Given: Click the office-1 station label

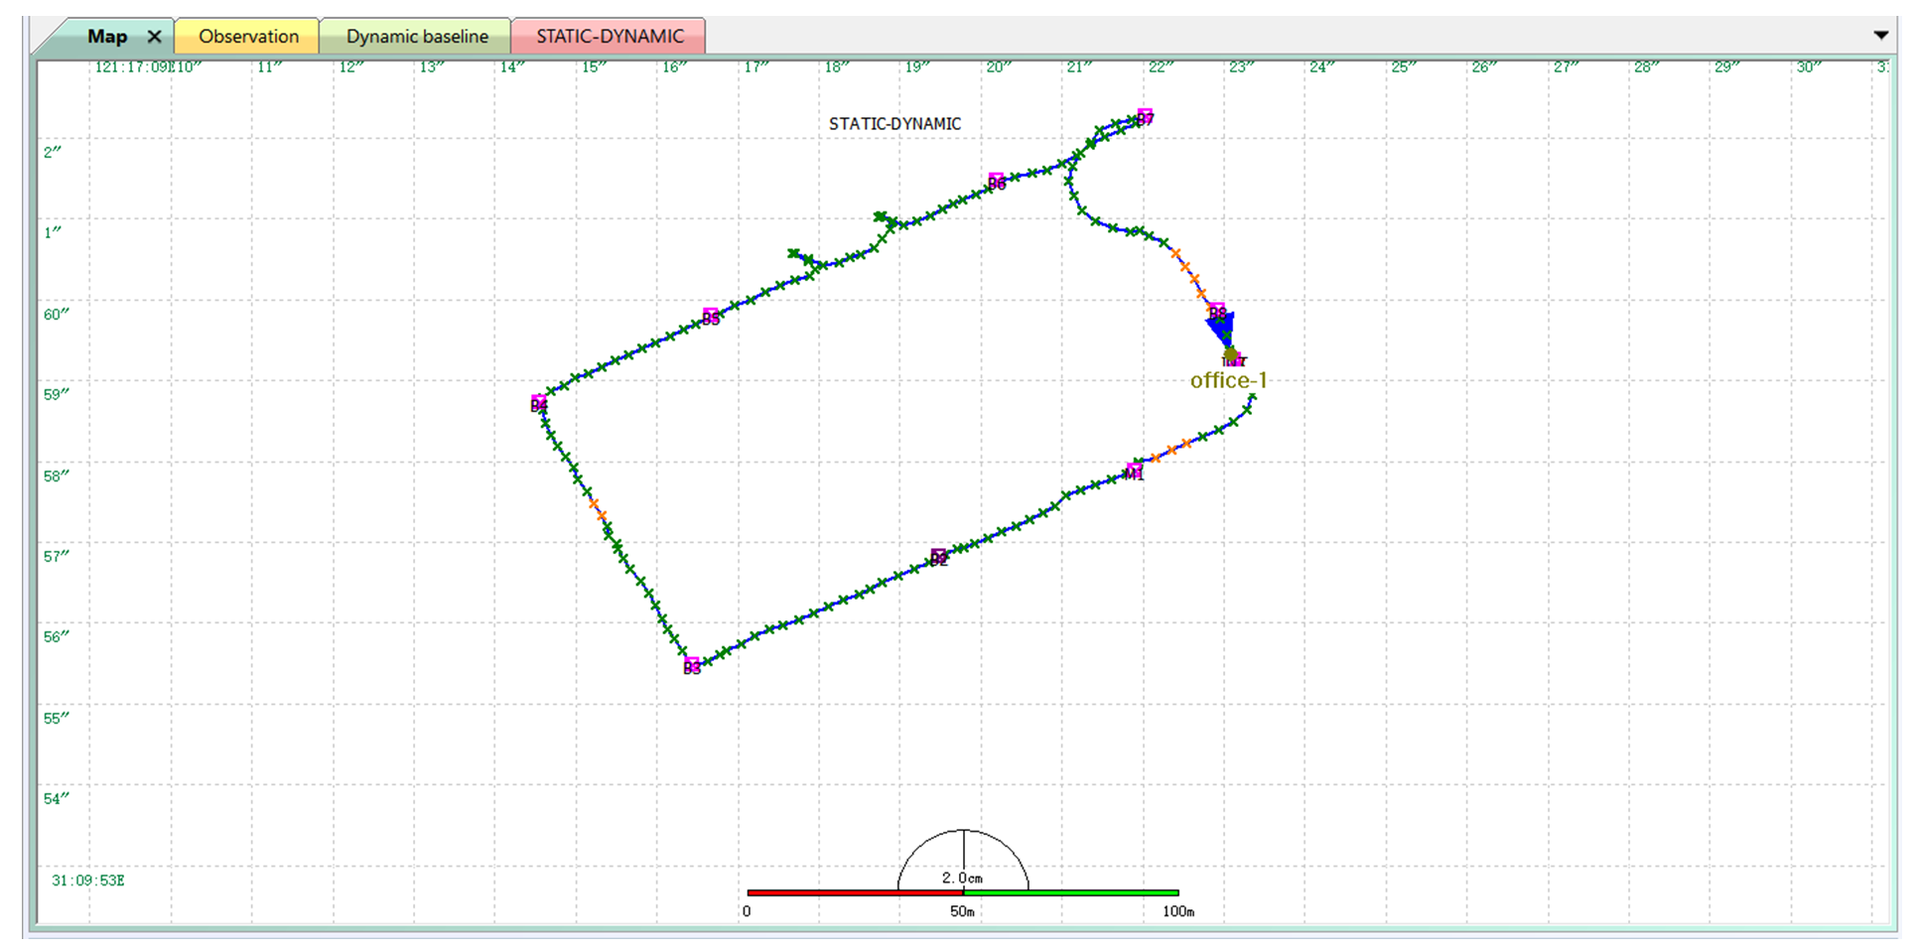Looking at the screenshot, I should click(1228, 380).
